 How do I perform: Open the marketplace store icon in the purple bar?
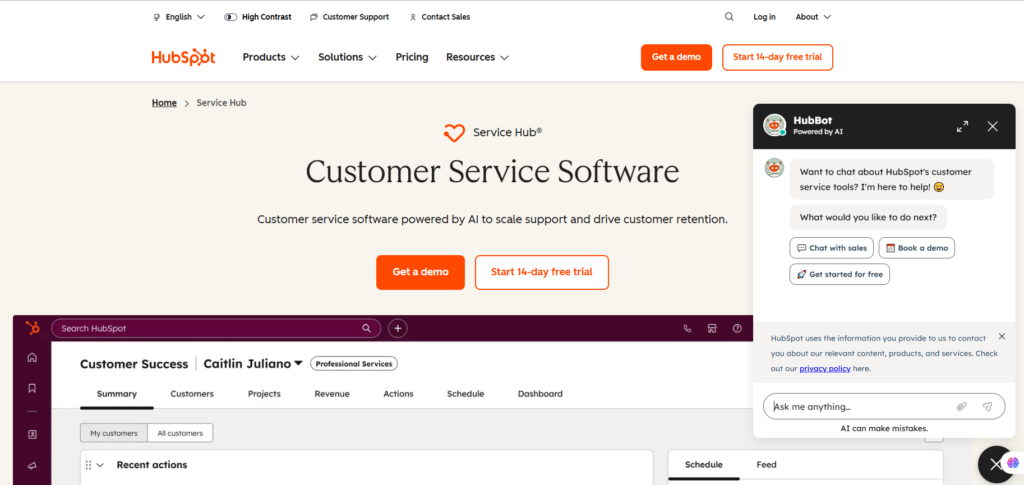click(x=712, y=328)
